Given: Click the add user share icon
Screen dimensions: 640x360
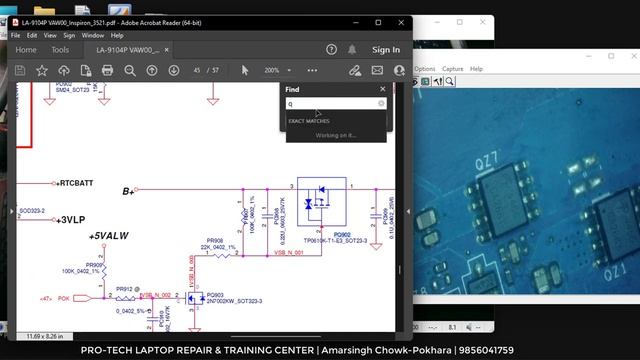Looking at the screenshot, I should coord(399,70).
